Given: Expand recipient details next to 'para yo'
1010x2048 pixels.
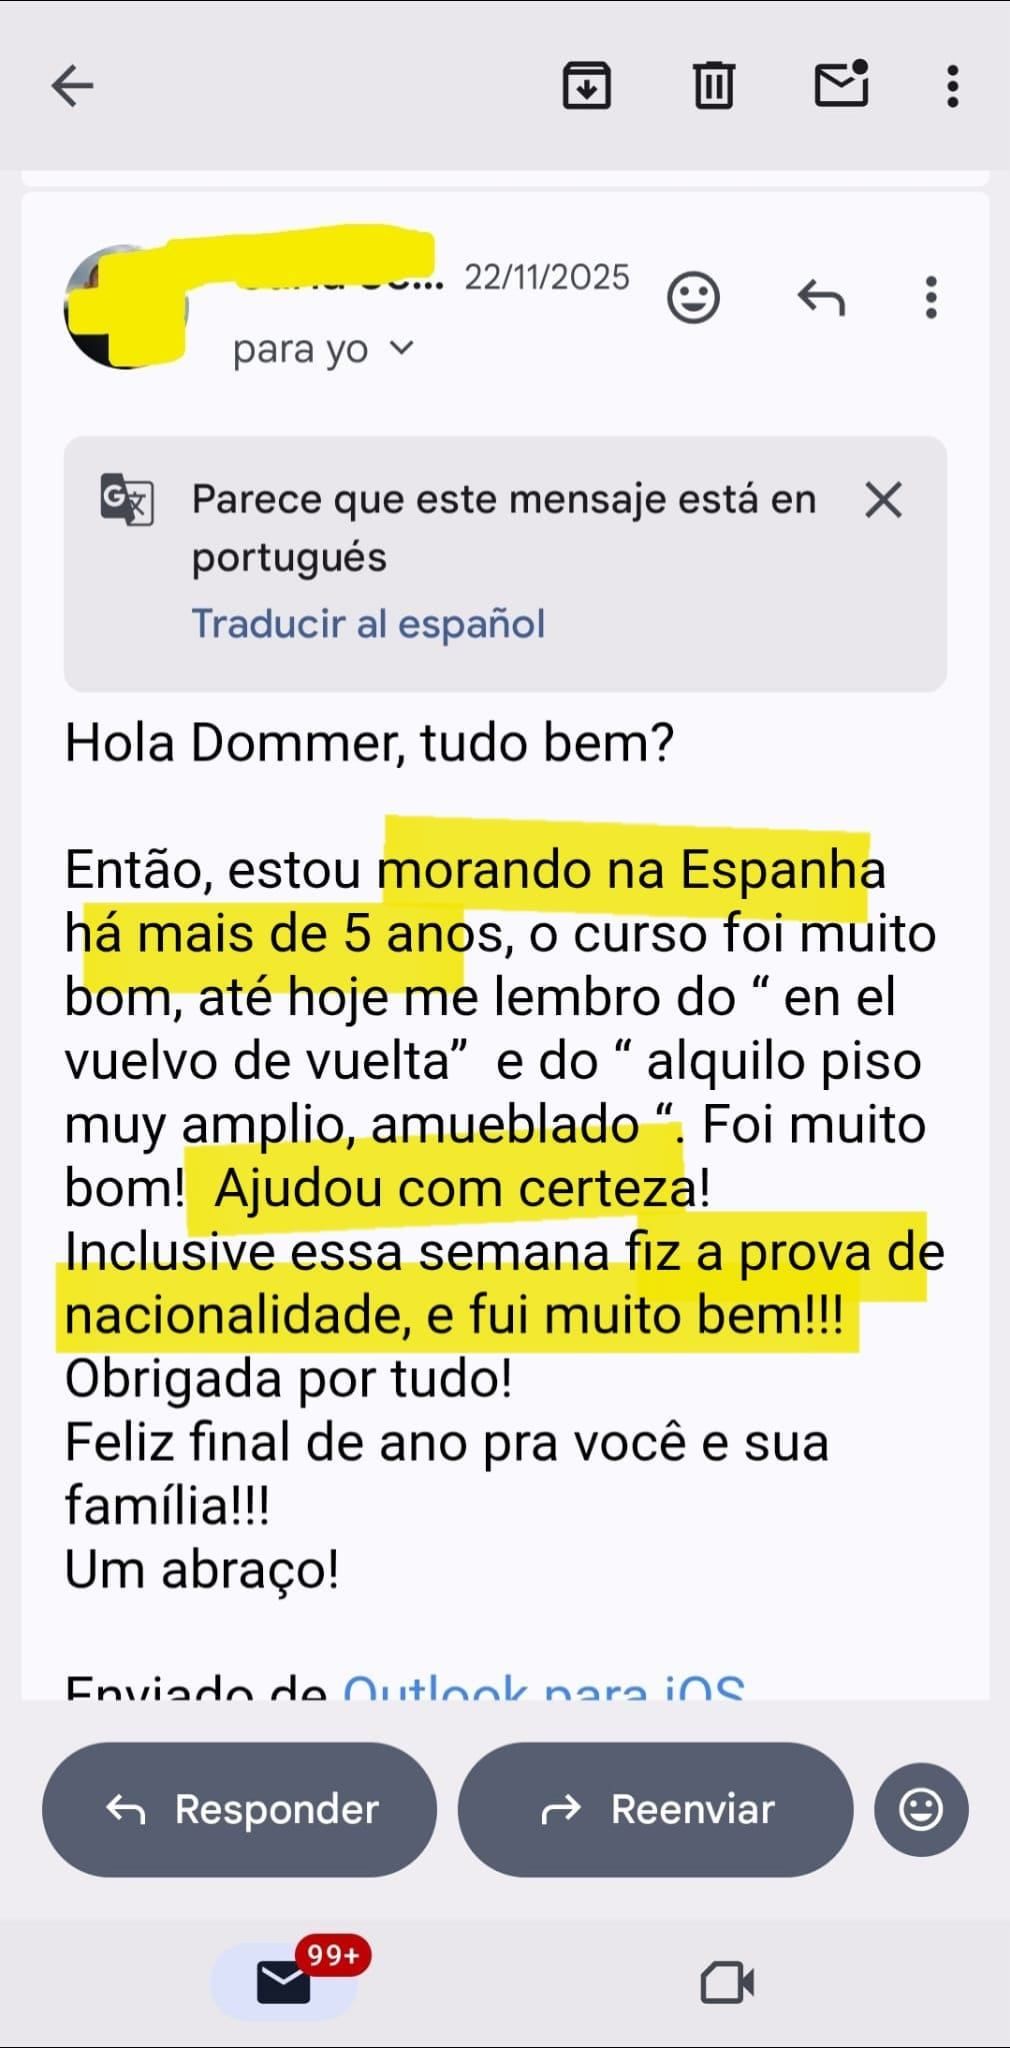Looking at the screenshot, I should [402, 348].
